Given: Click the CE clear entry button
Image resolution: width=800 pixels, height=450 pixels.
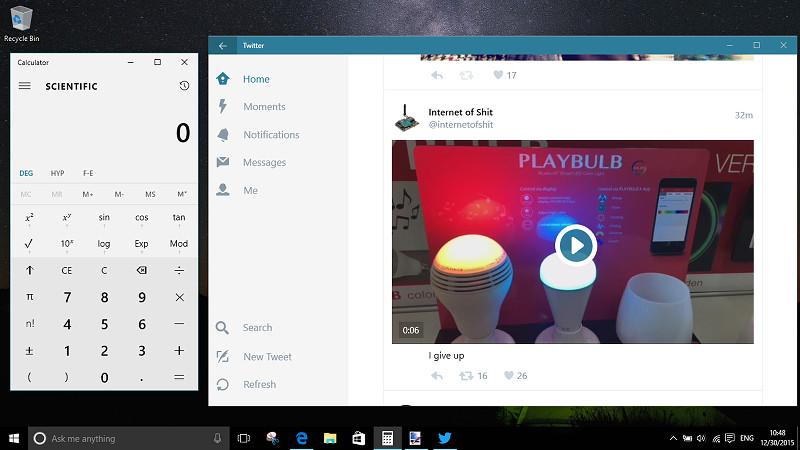Looking at the screenshot, I should tap(67, 270).
